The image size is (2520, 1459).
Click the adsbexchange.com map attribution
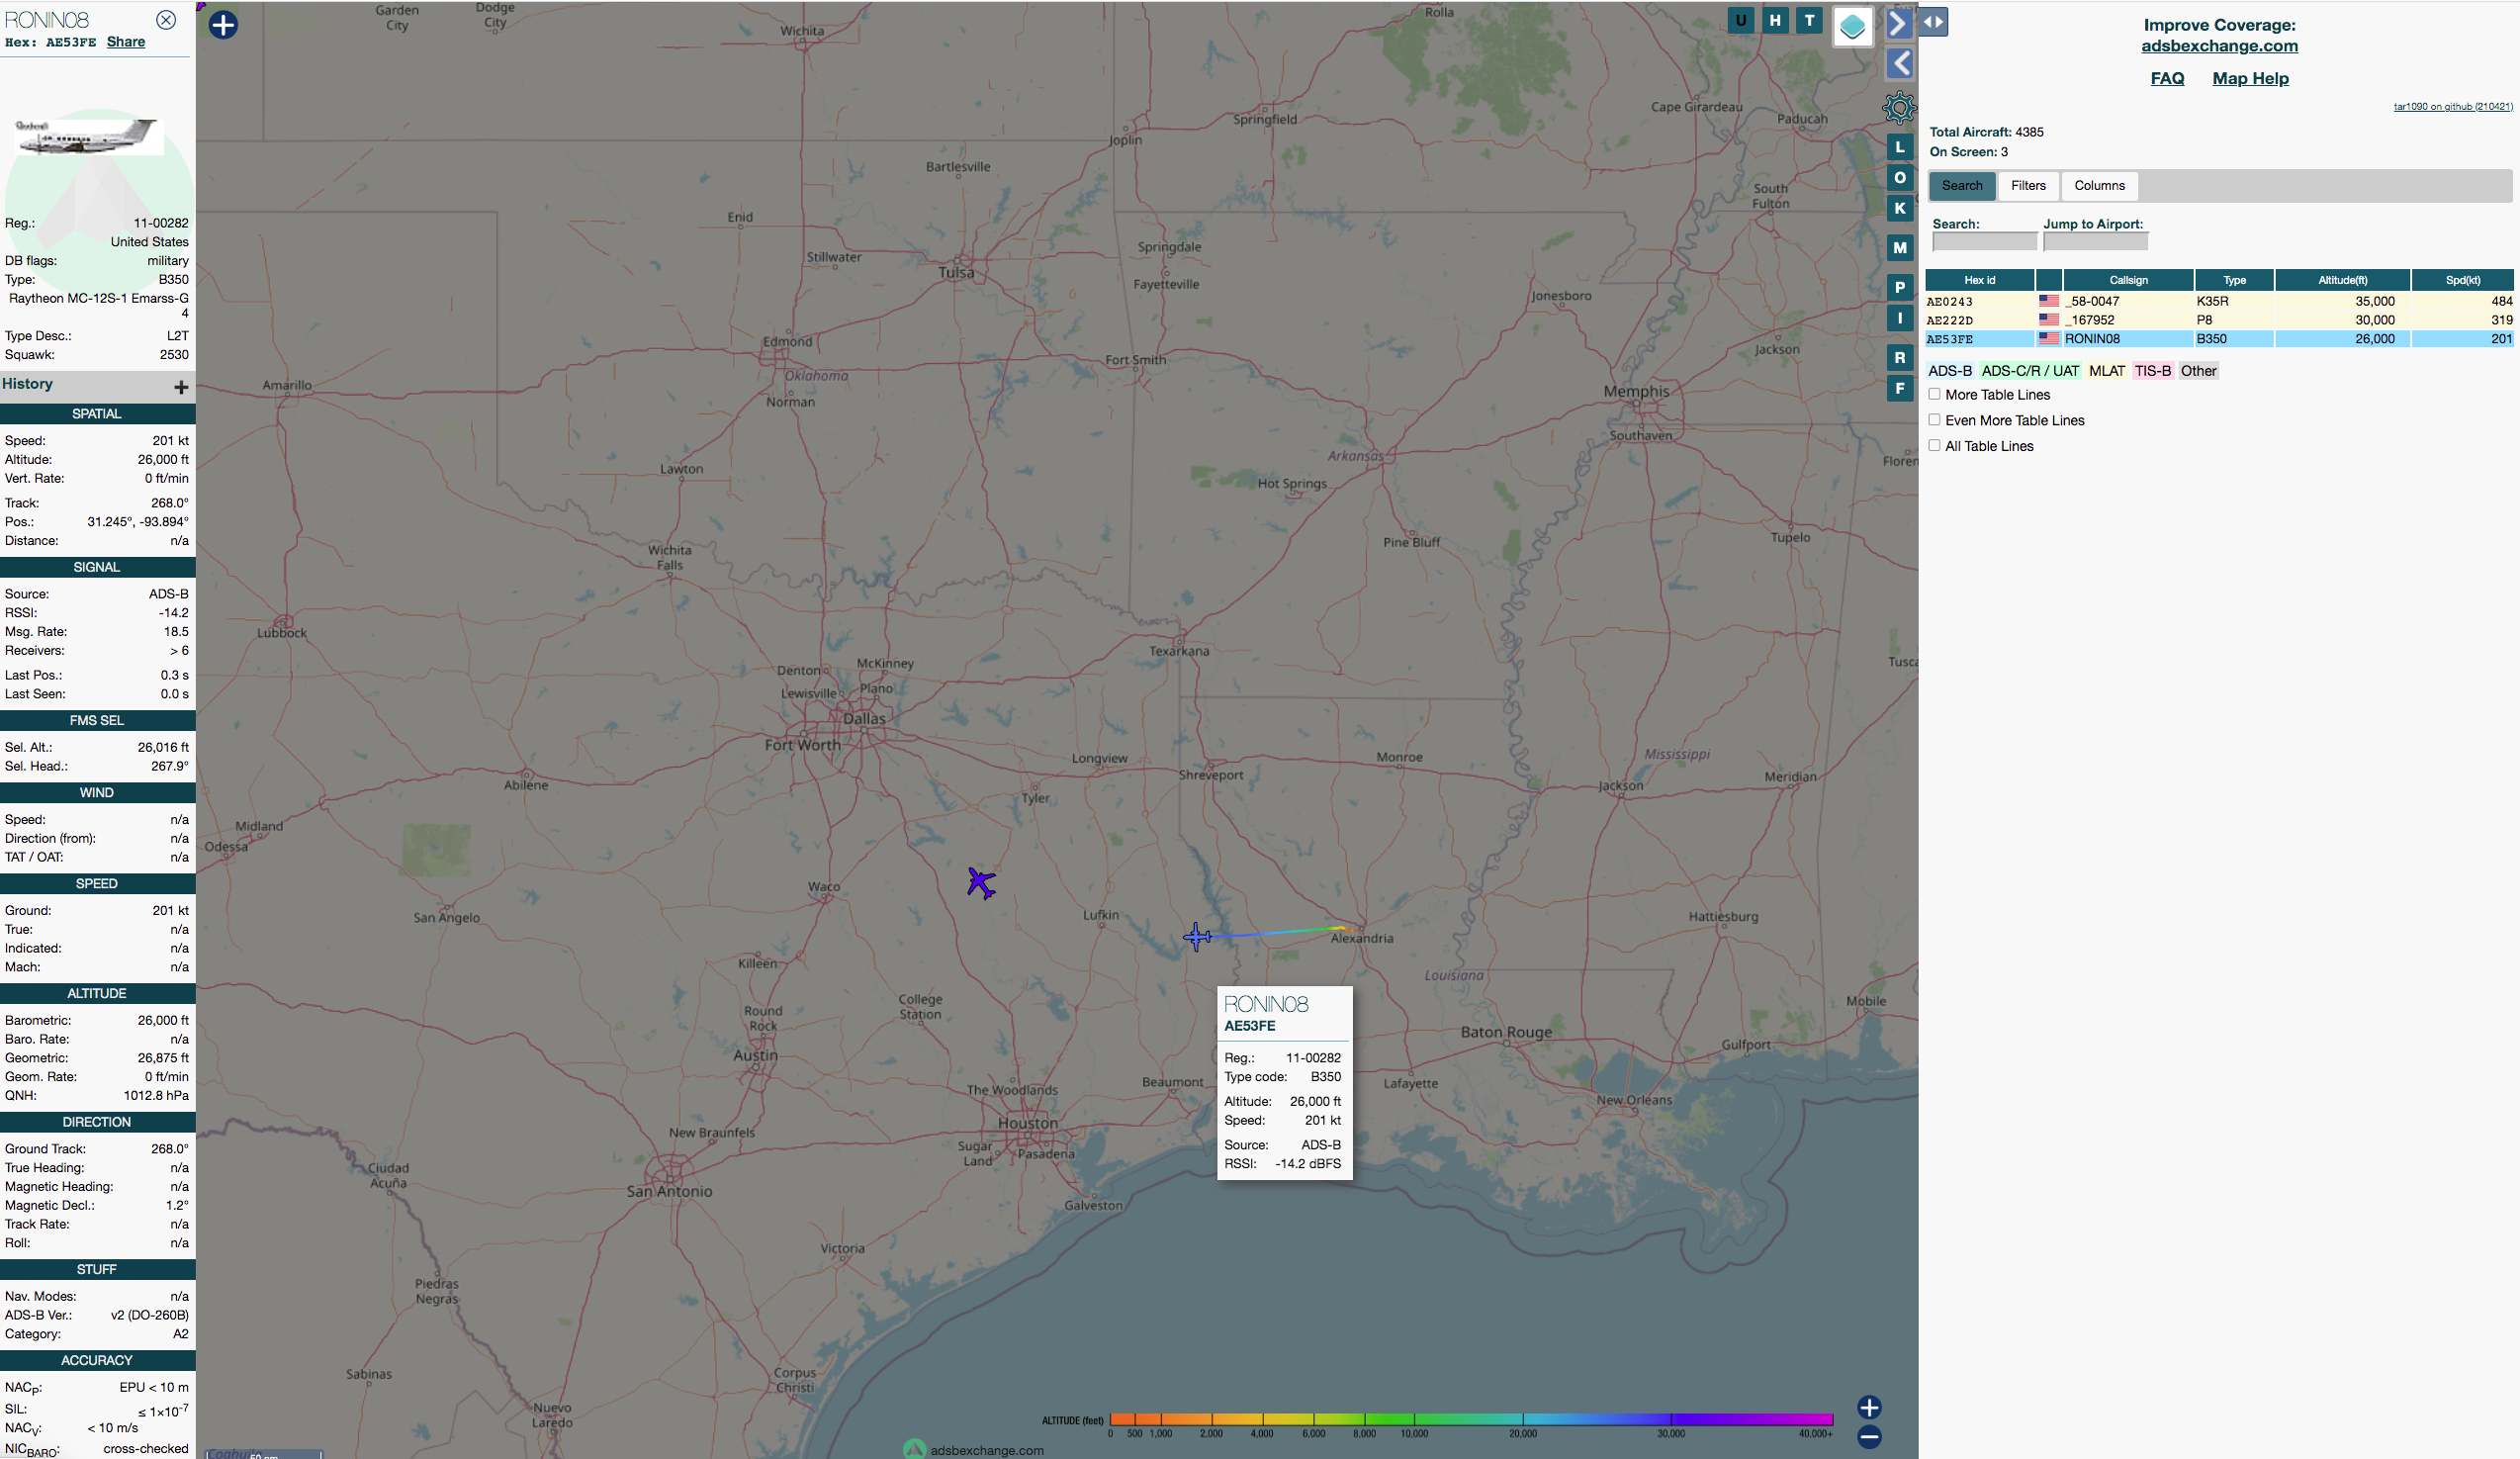(986, 1450)
